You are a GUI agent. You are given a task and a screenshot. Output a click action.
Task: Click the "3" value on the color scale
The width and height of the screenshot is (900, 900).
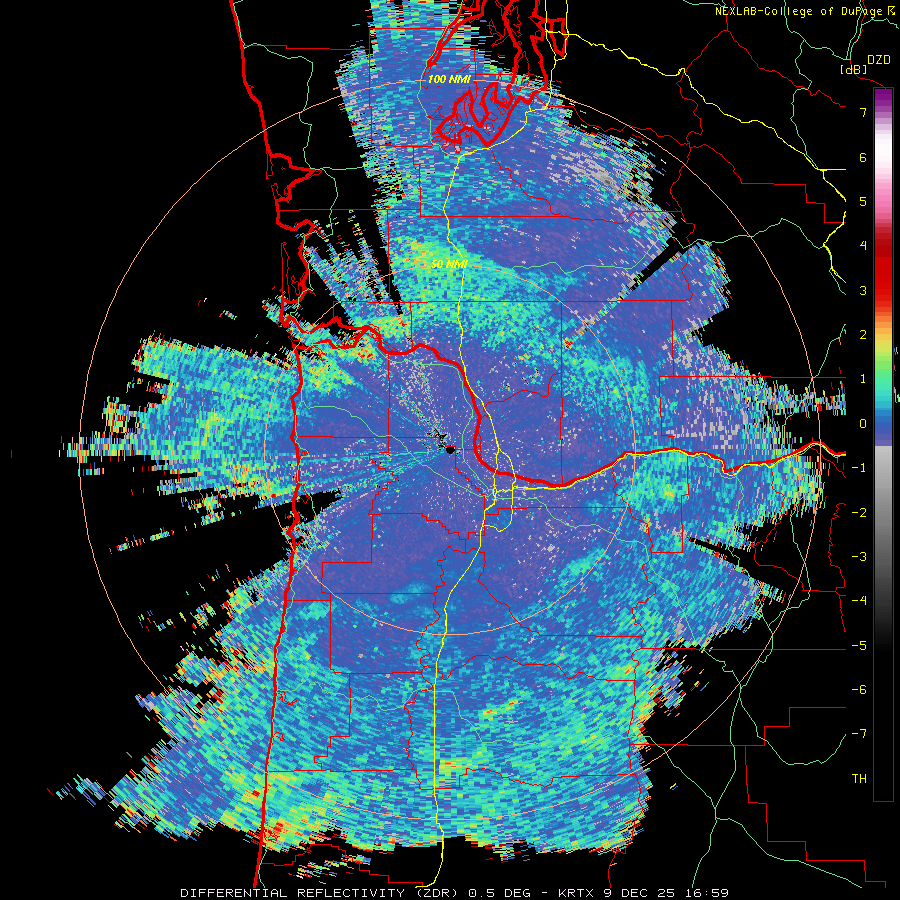pos(863,290)
